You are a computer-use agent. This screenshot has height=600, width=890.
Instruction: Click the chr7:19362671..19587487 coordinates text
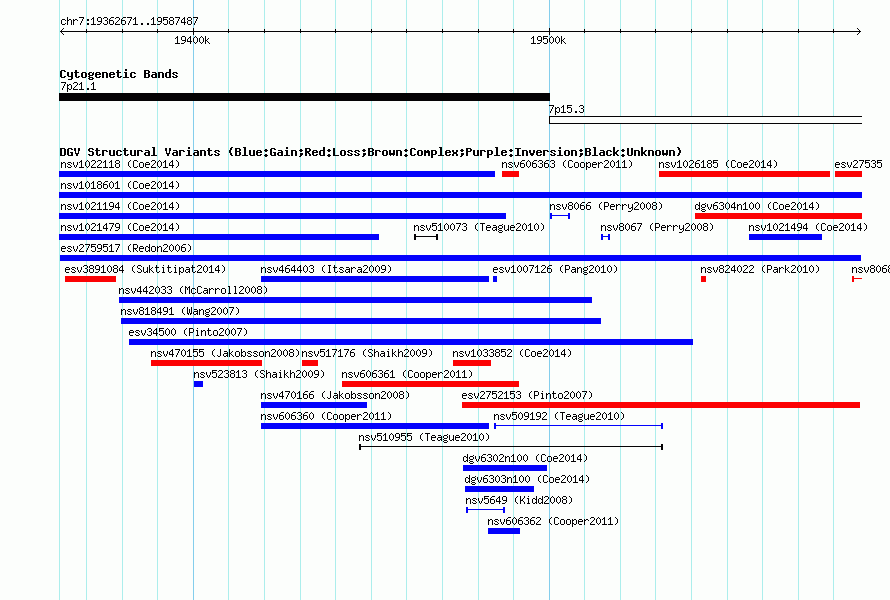(129, 21)
